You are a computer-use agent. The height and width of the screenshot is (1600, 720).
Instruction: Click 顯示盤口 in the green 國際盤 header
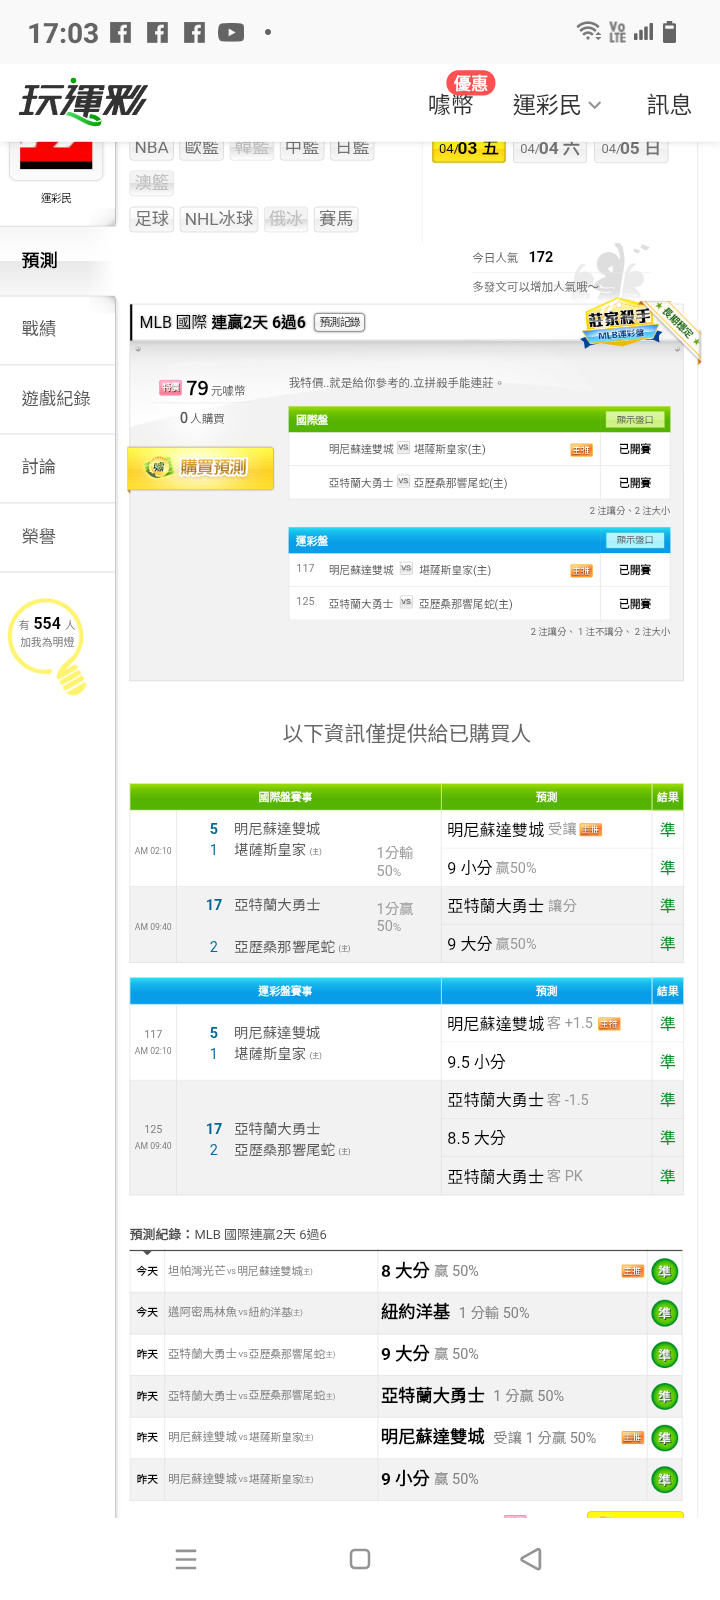pos(635,420)
